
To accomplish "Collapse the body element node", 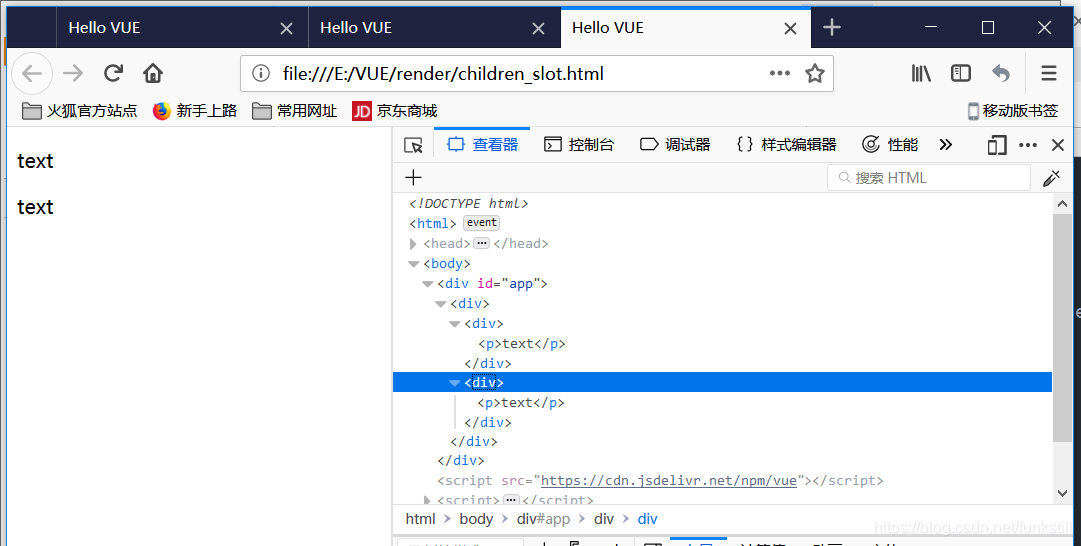I will click(x=414, y=264).
